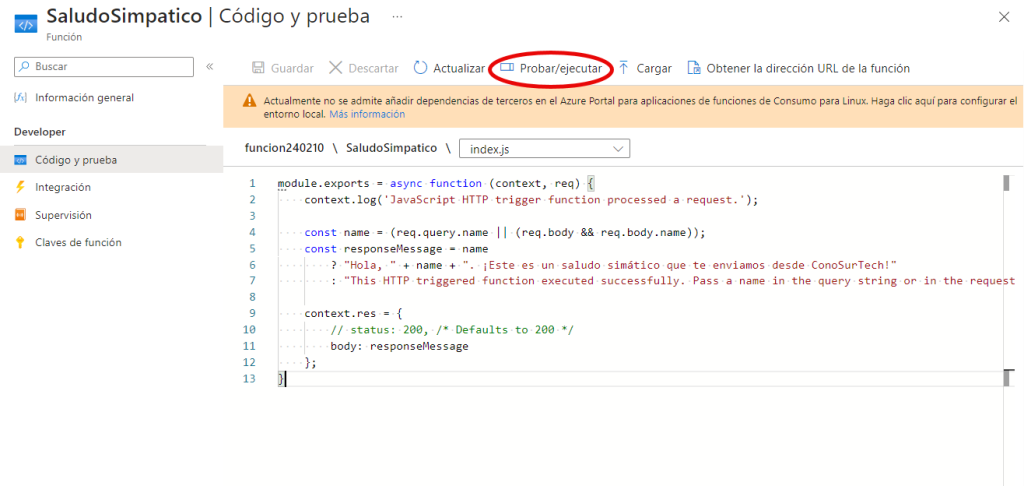Image resolution: width=1024 pixels, height=486 pixels.
Task: Close the blade with top-right X
Action: [x=1004, y=17]
